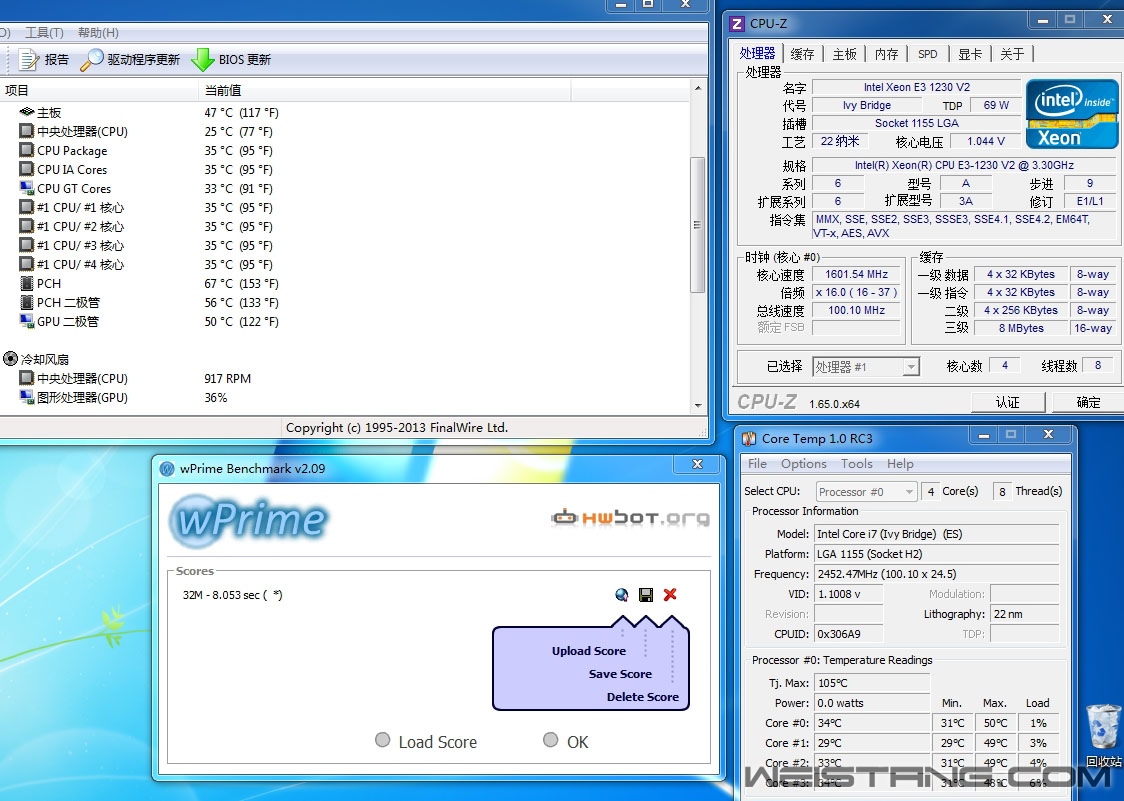
Task: Click Delete Score in wPrime popup
Action: [x=642, y=697]
